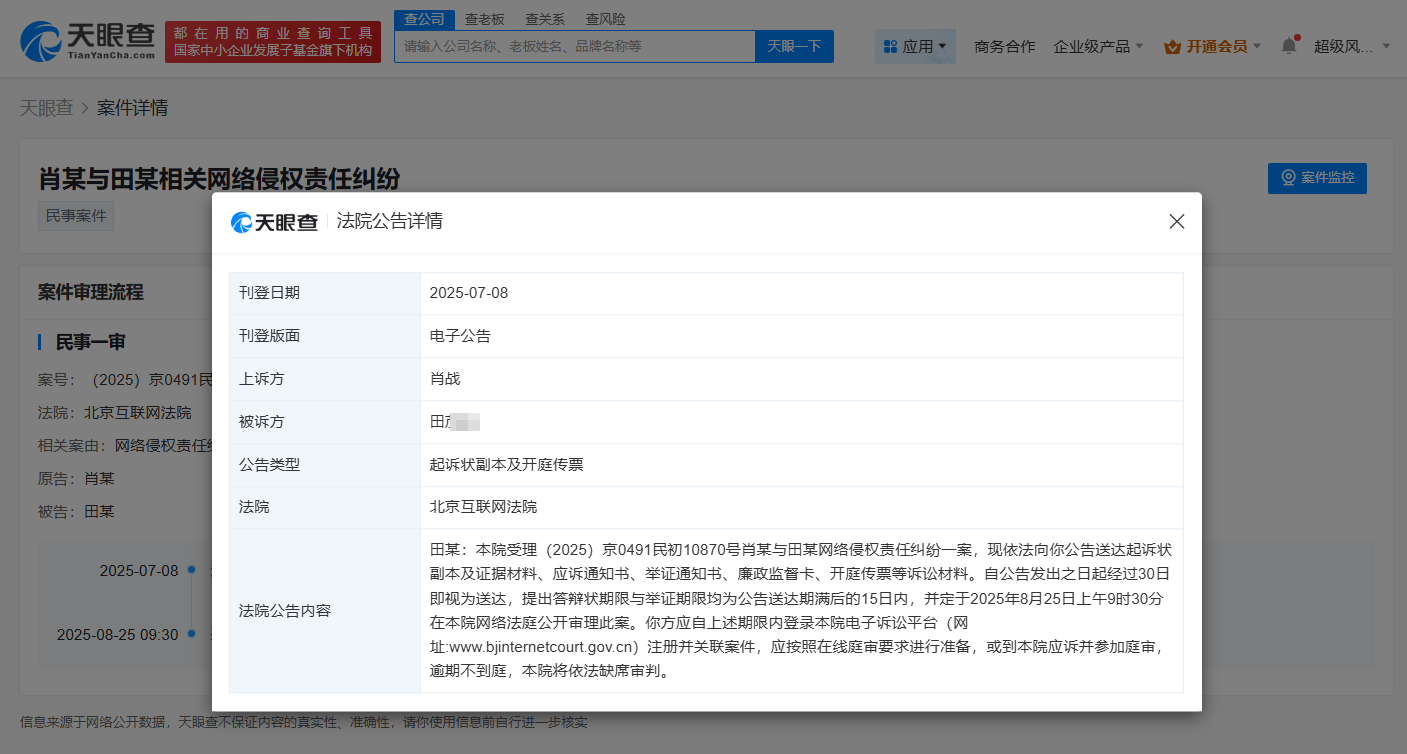Click the 天眼查 breadcrumb link

click(x=46, y=108)
